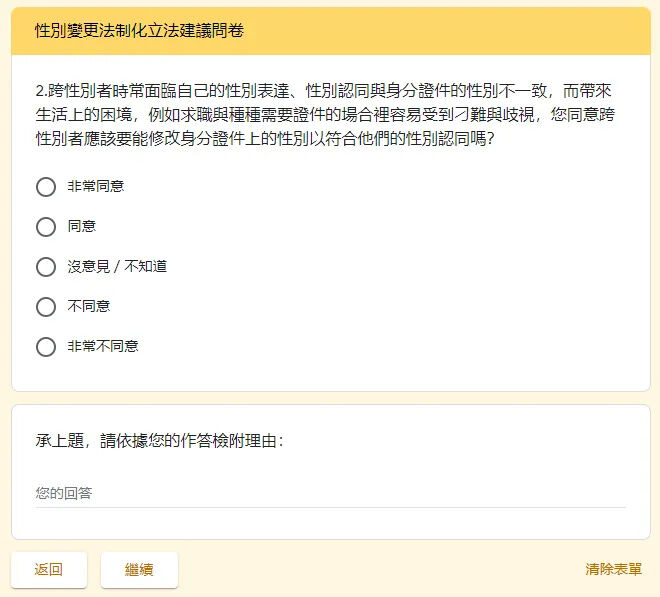Click the 沒意見 / 不知道 label text
This screenshot has width=660, height=597.
click(117, 266)
